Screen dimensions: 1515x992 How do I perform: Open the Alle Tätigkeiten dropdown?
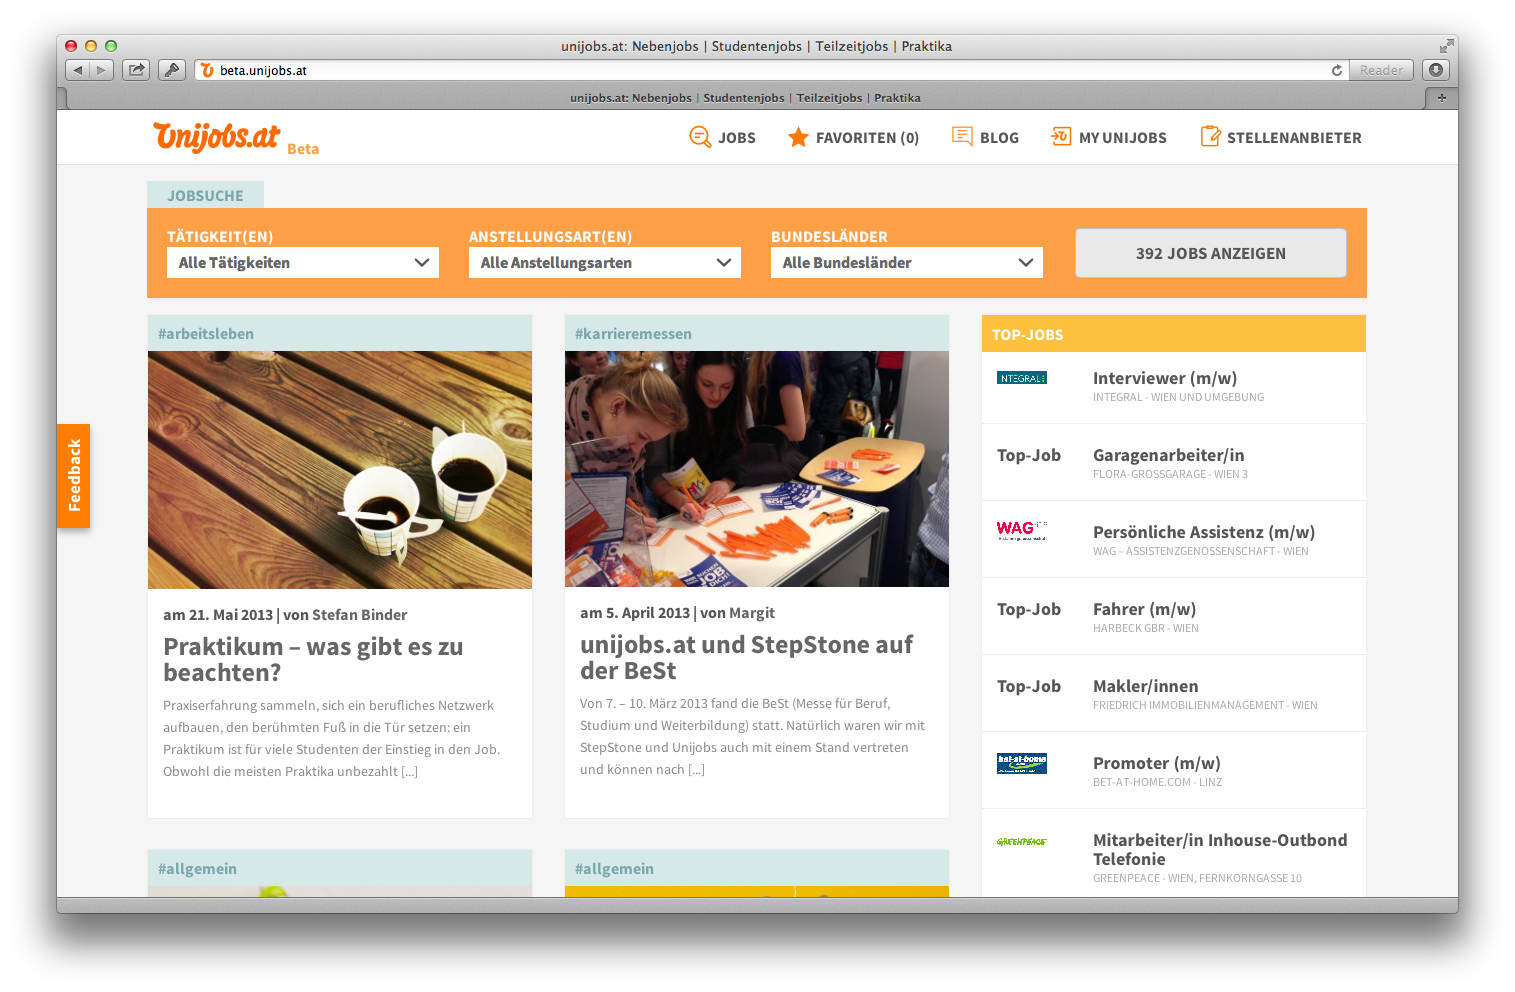coord(303,263)
